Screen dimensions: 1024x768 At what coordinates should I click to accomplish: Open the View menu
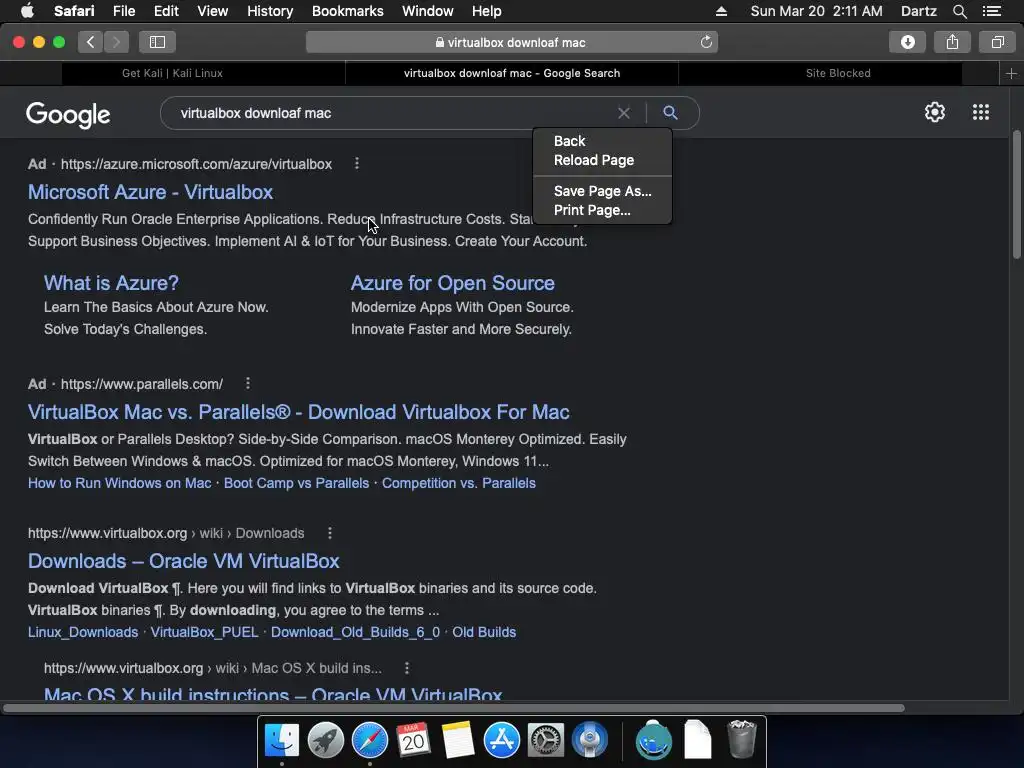pyautogui.click(x=212, y=11)
